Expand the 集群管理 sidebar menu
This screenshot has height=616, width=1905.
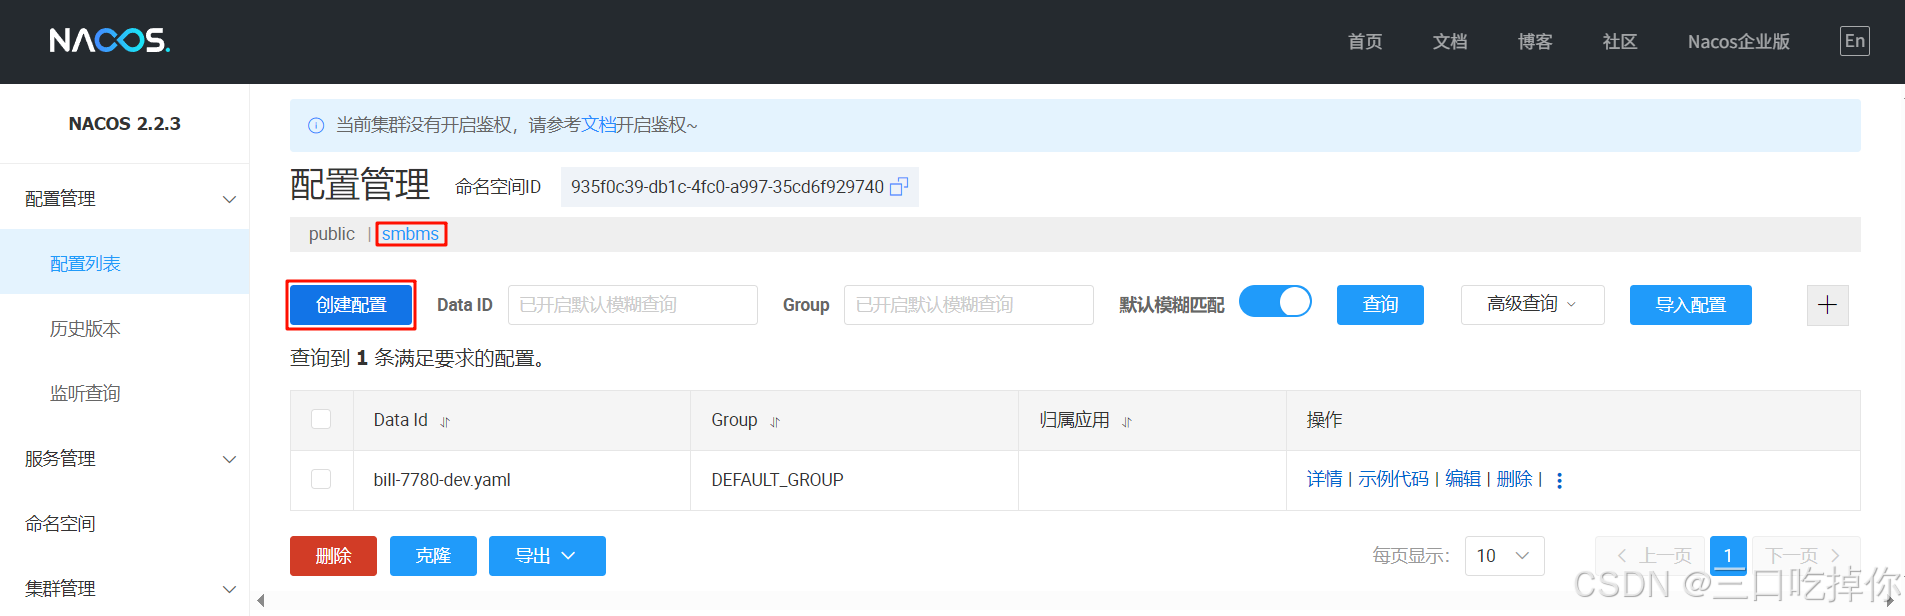coord(124,589)
